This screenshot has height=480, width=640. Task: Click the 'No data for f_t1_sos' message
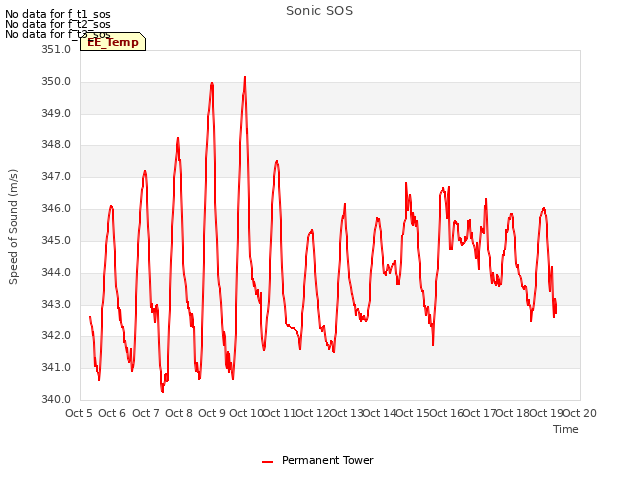[58, 14]
